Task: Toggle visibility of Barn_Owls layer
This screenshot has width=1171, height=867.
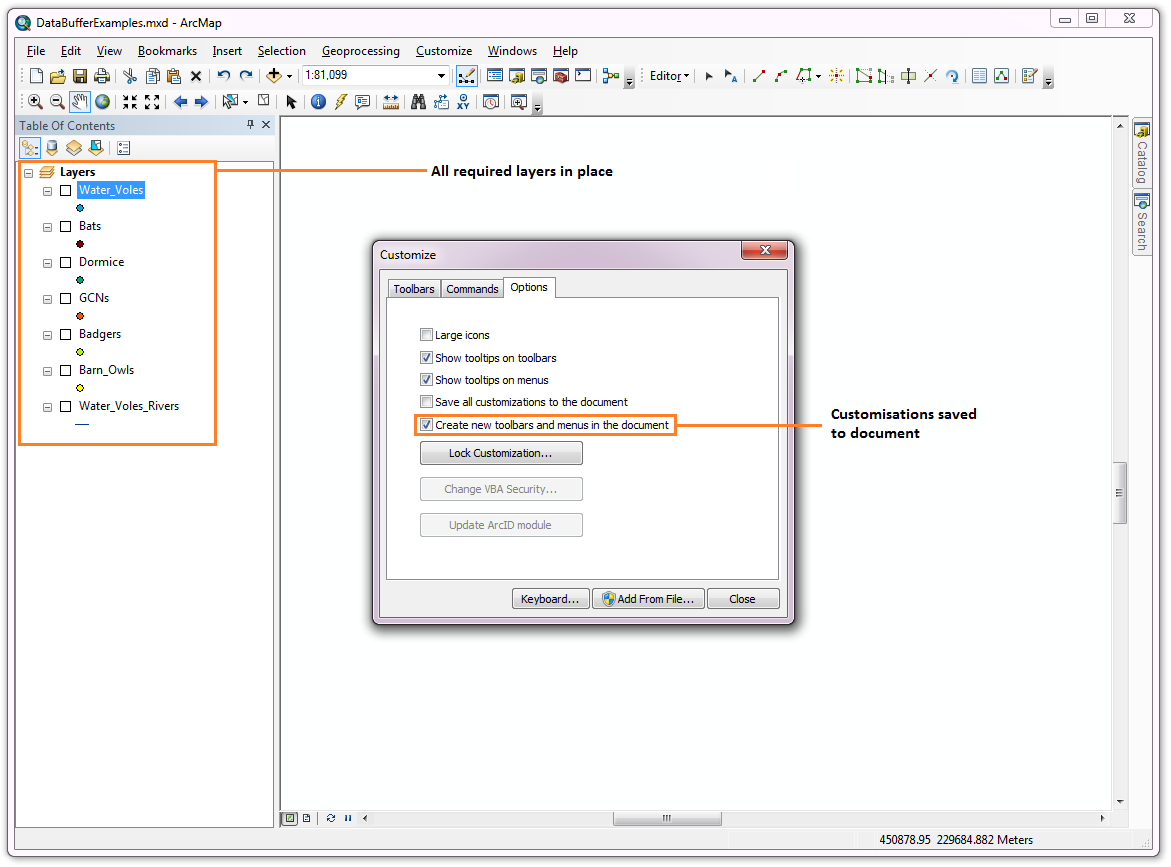Action: click(66, 370)
